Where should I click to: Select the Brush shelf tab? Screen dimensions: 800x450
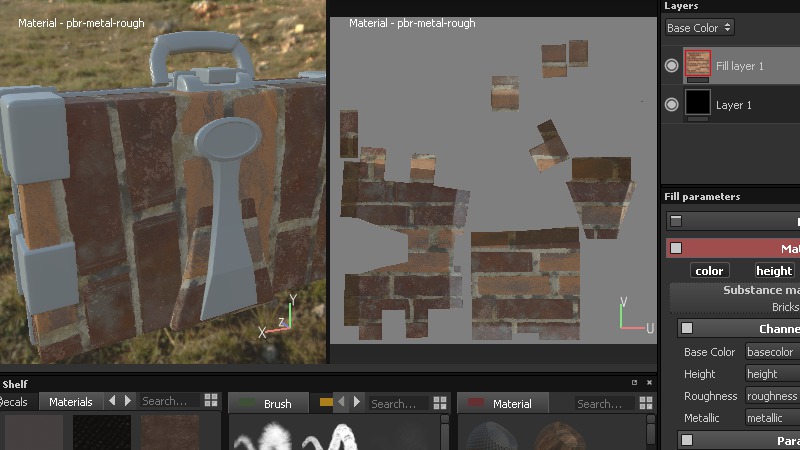coord(269,403)
